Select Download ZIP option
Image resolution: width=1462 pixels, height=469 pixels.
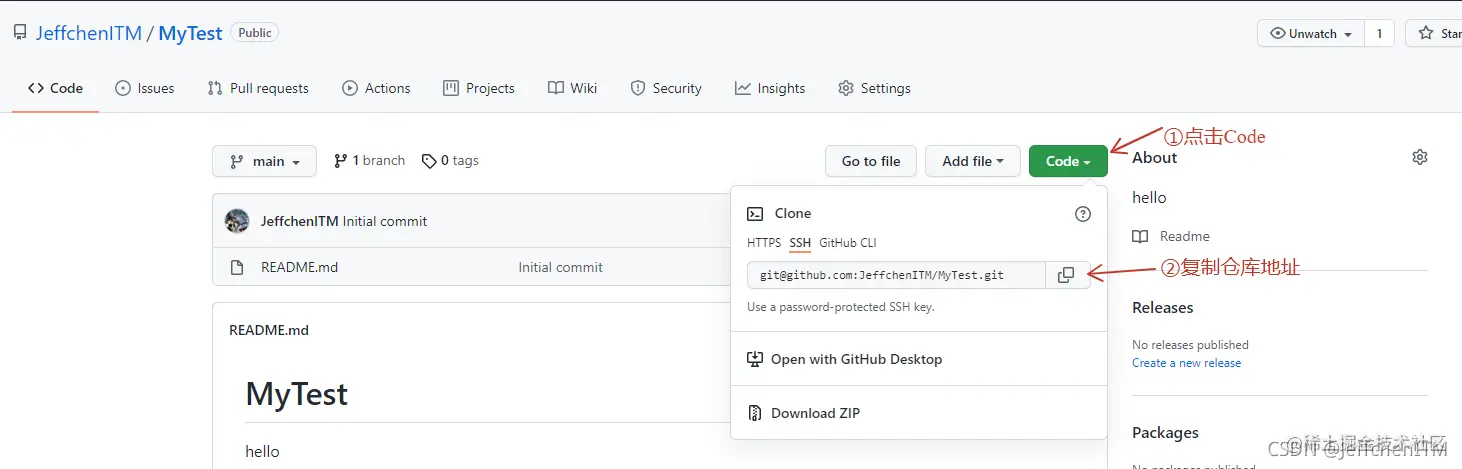(x=815, y=413)
